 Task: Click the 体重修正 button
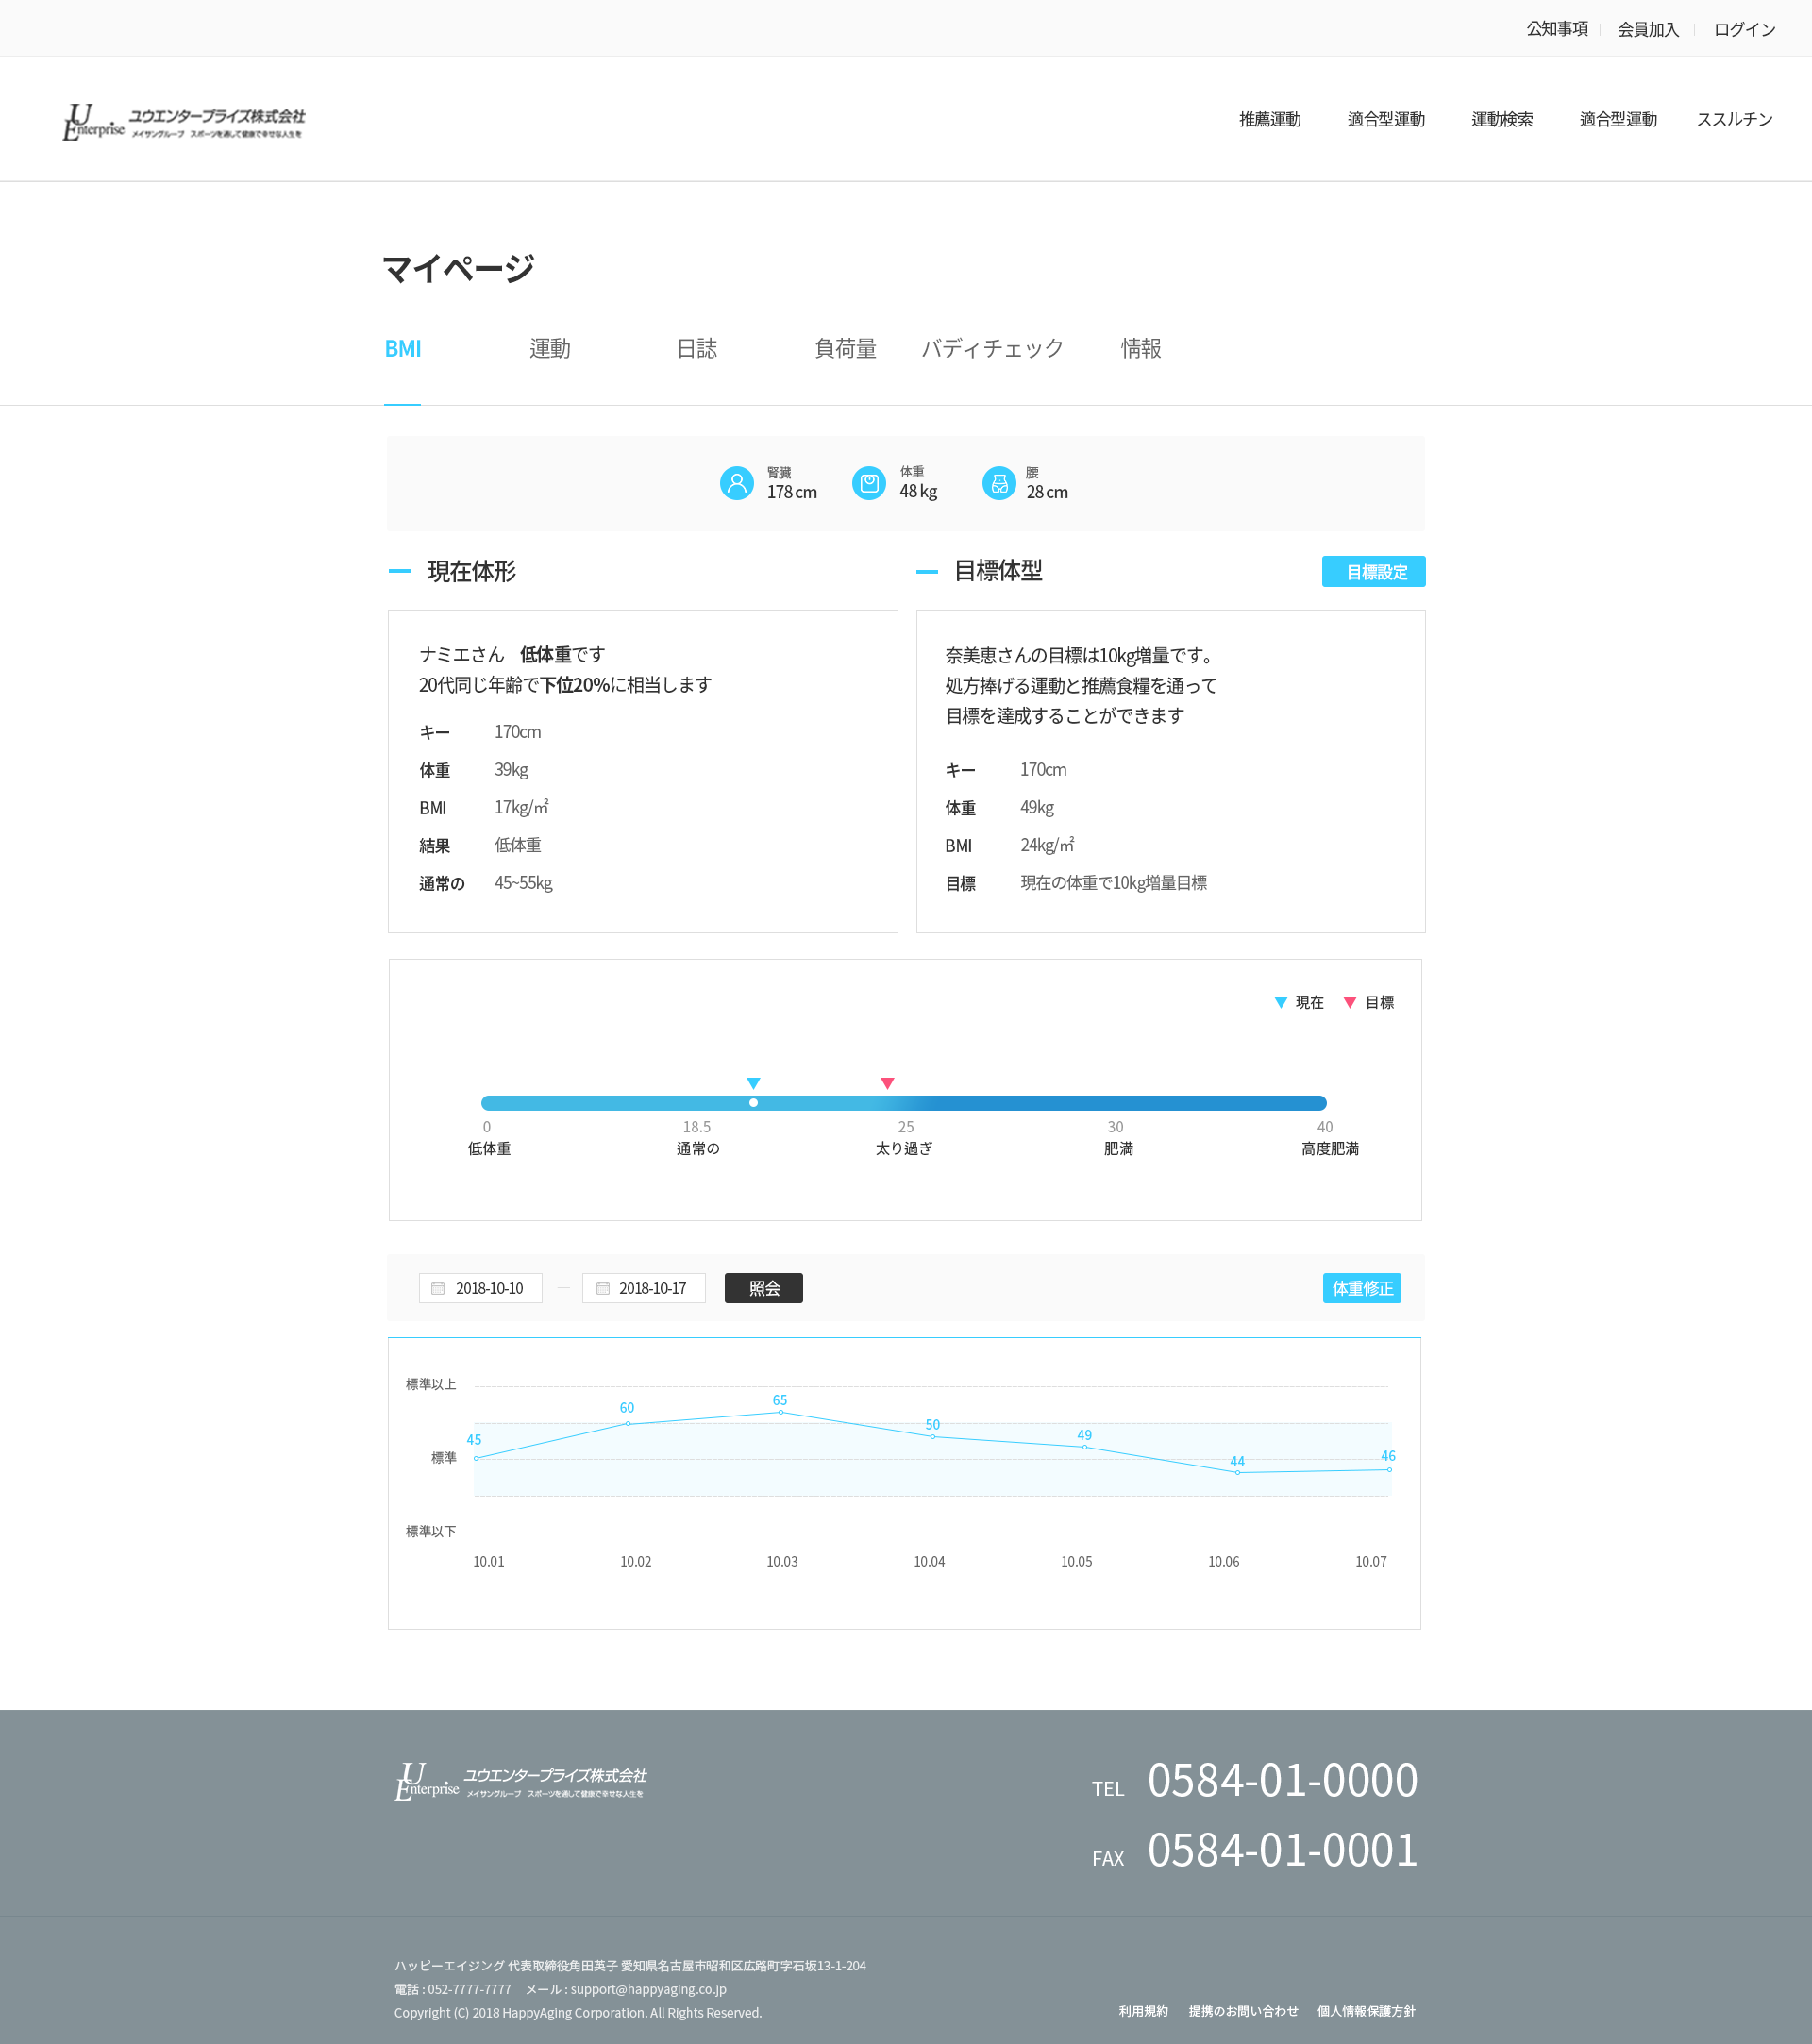pos(1361,1288)
